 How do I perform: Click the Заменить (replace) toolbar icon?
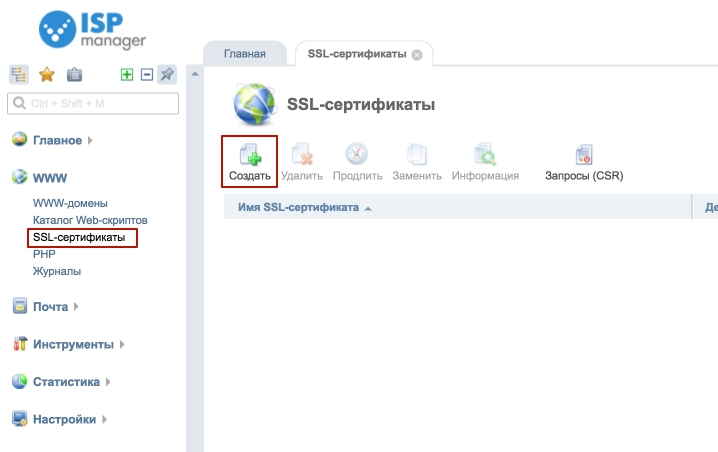pos(416,155)
